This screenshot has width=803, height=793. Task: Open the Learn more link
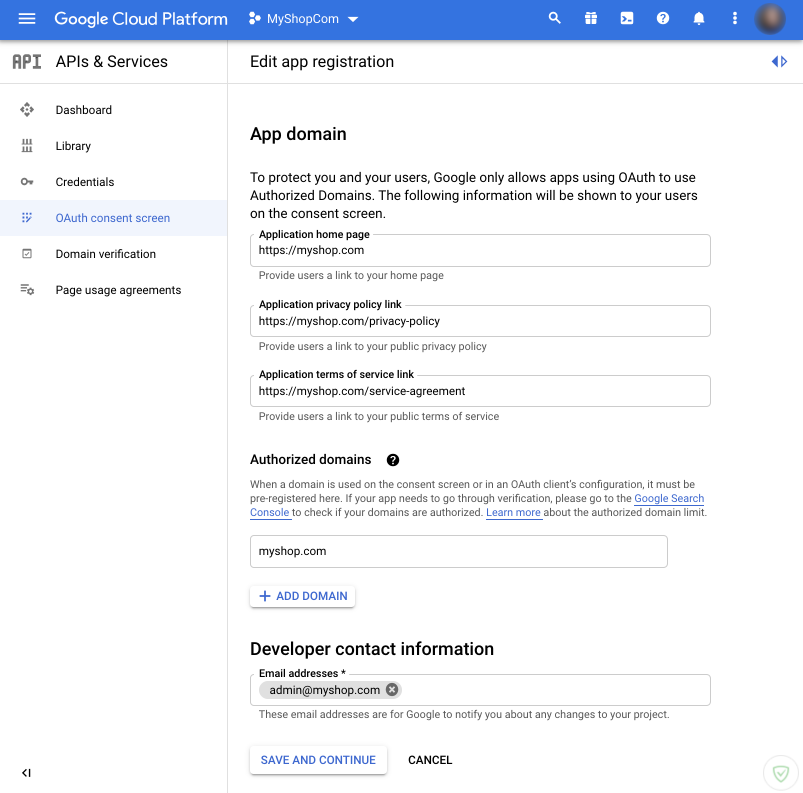coord(513,512)
